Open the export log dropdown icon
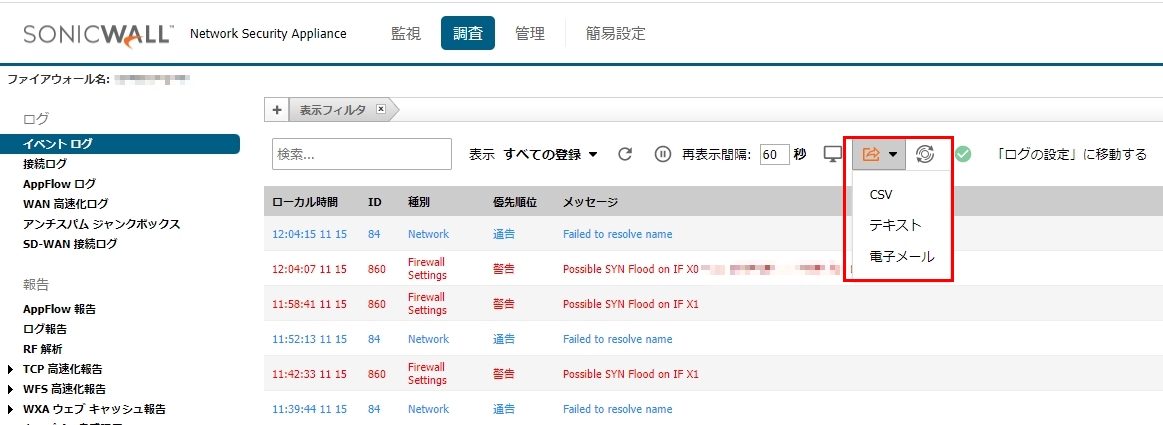Screen dimensions: 1163x425 click(879, 154)
